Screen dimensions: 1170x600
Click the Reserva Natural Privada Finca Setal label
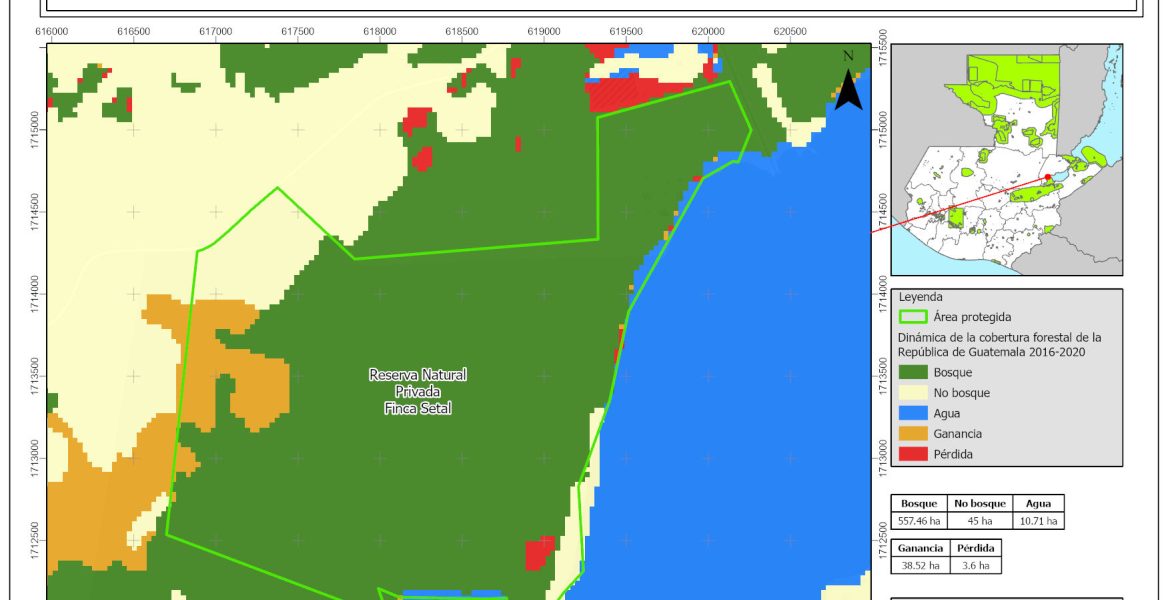(418, 391)
